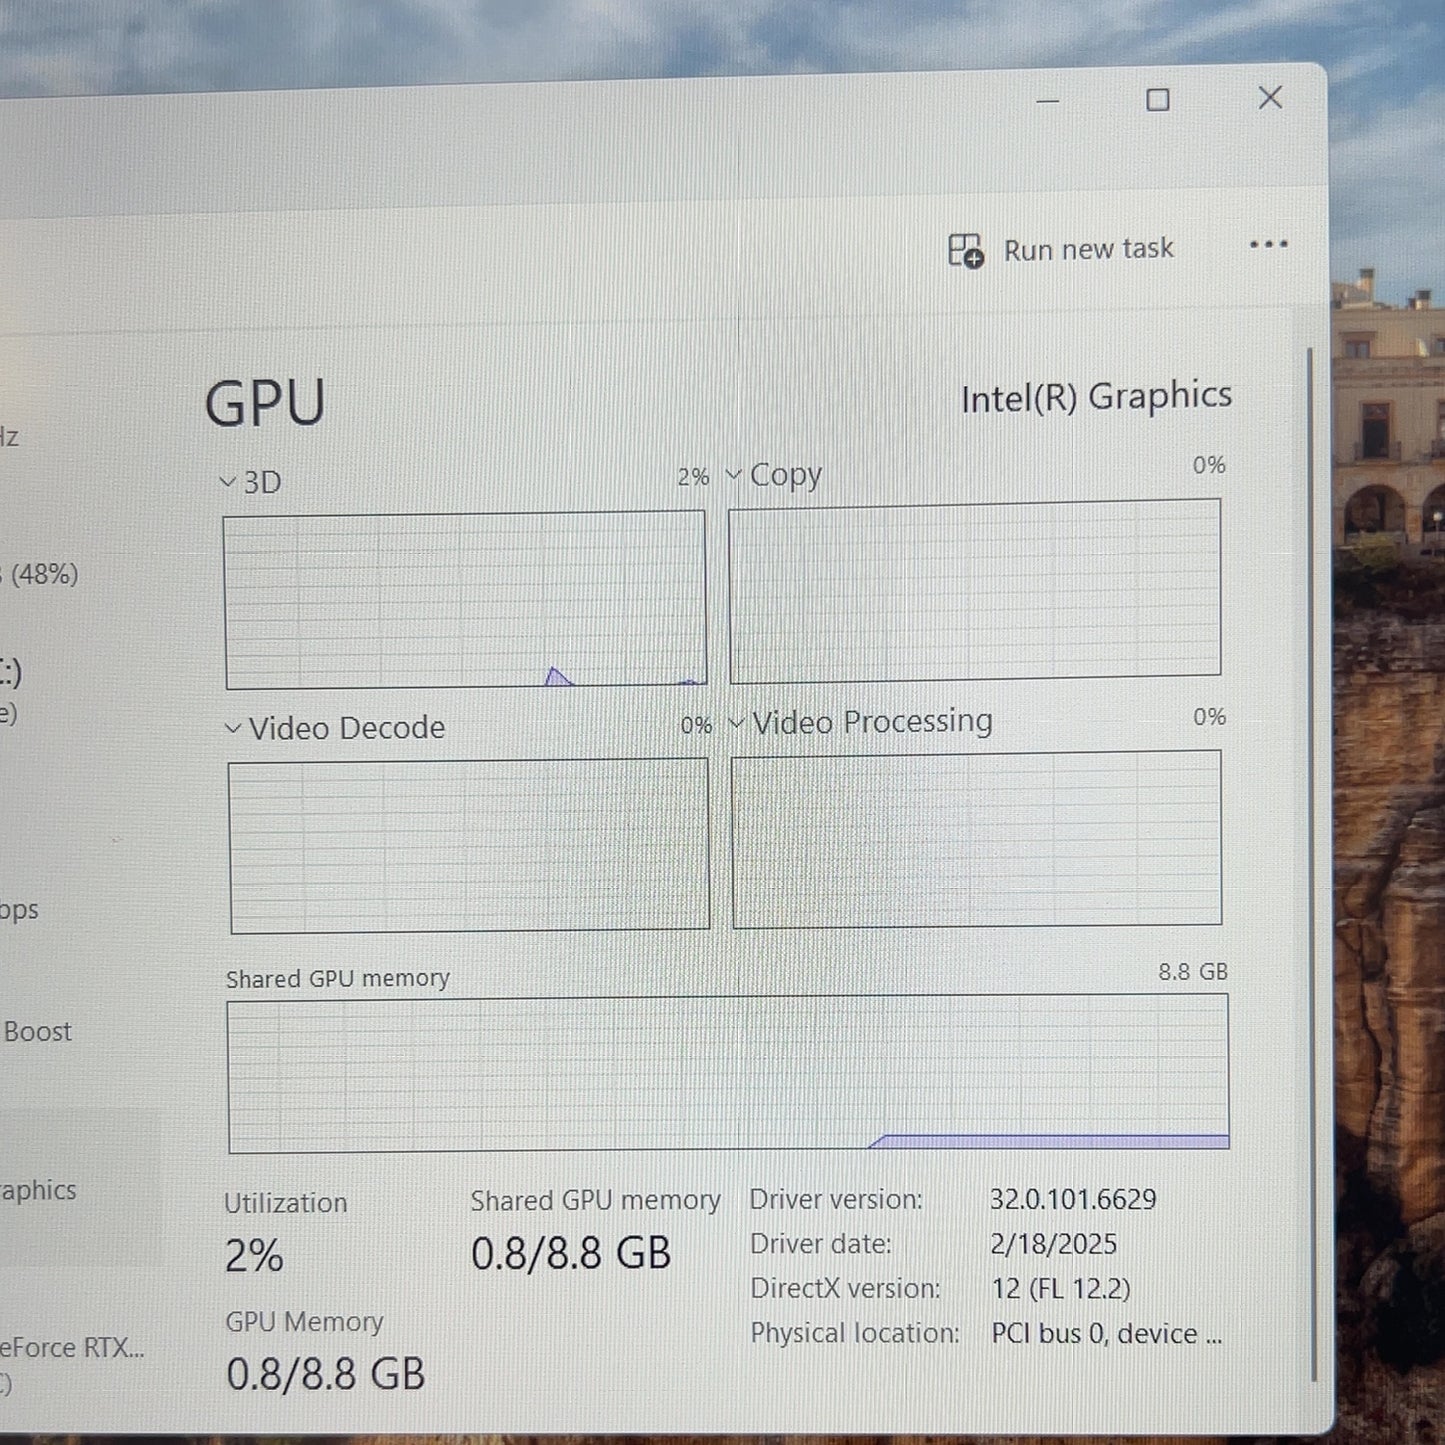This screenshot has height=1445, width=1445.
Task: Open the 3D engine dropdown chevron
Action: [227, 482]
